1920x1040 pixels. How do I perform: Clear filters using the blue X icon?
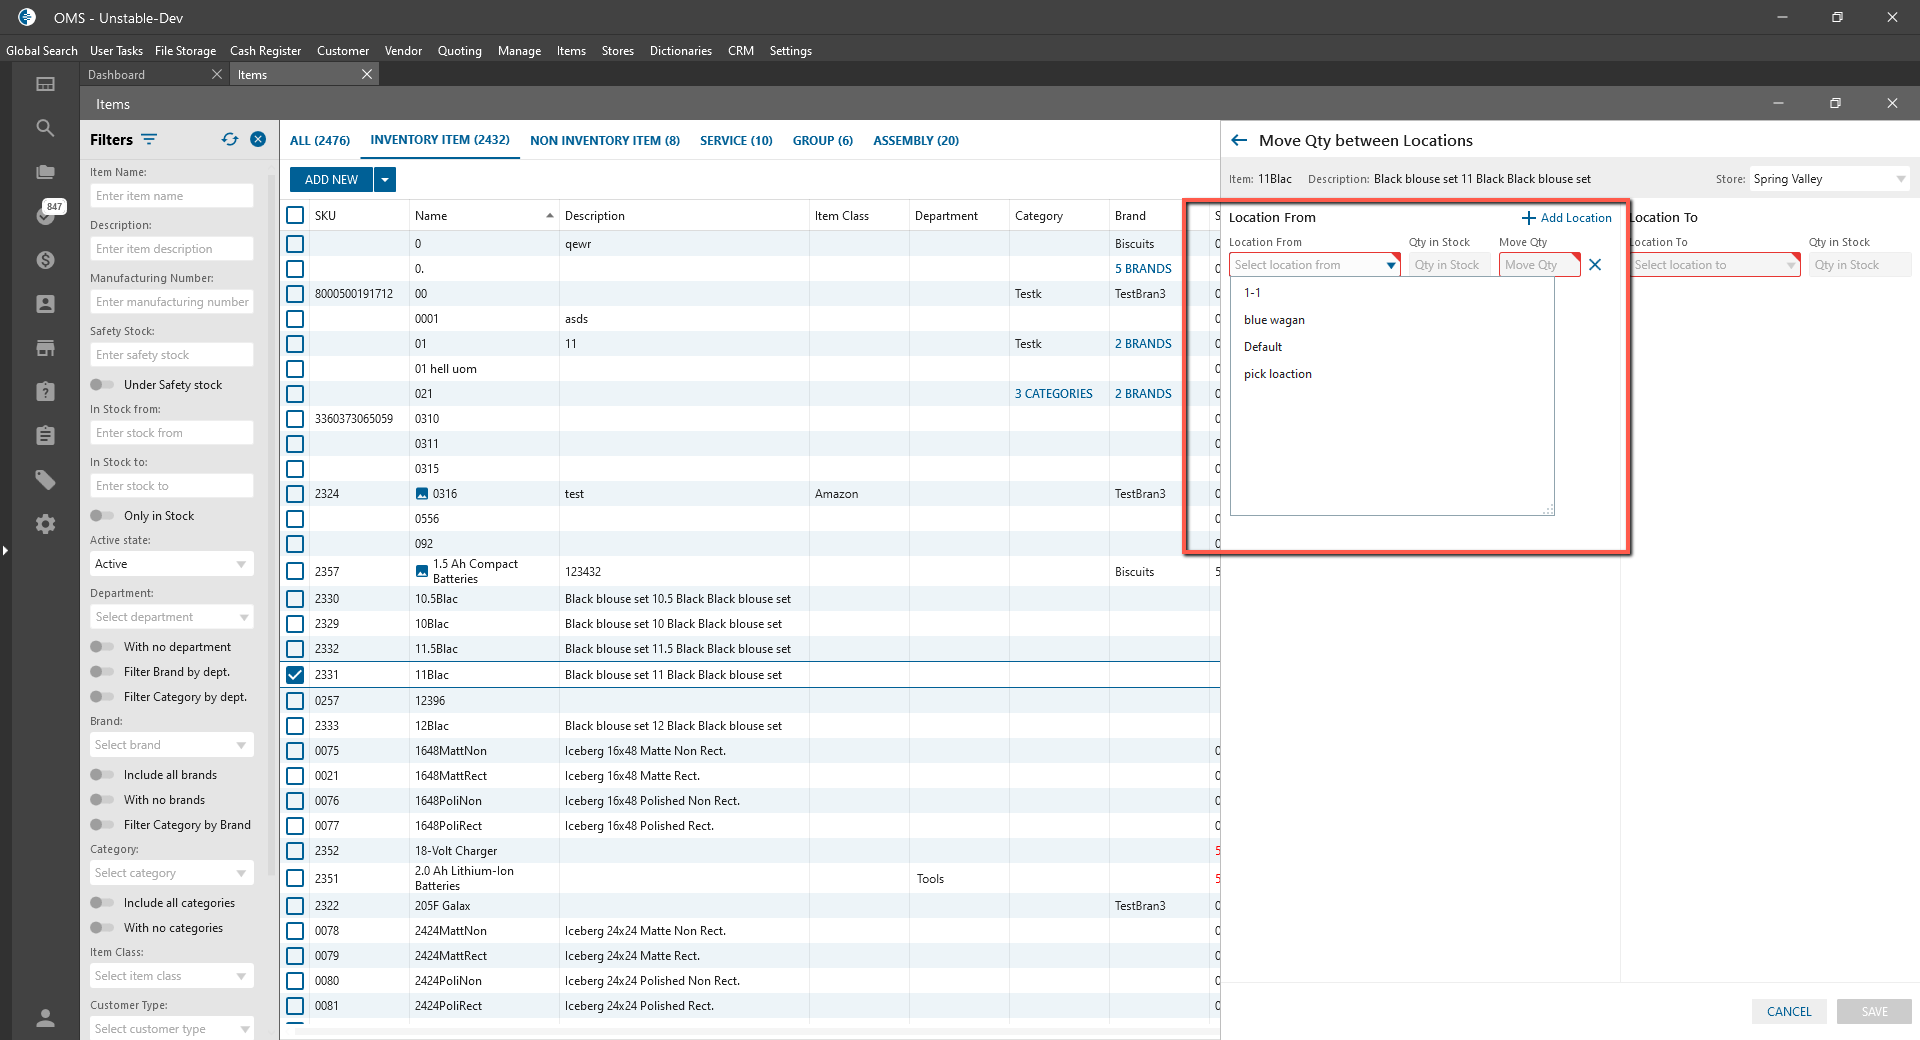click(258, 140)
